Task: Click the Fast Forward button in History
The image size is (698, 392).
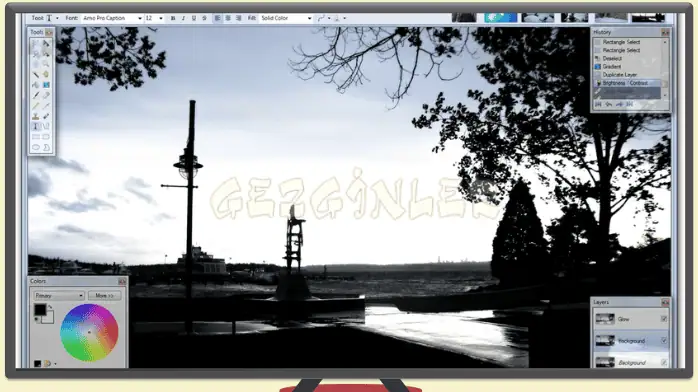Action: pos(629,104)
